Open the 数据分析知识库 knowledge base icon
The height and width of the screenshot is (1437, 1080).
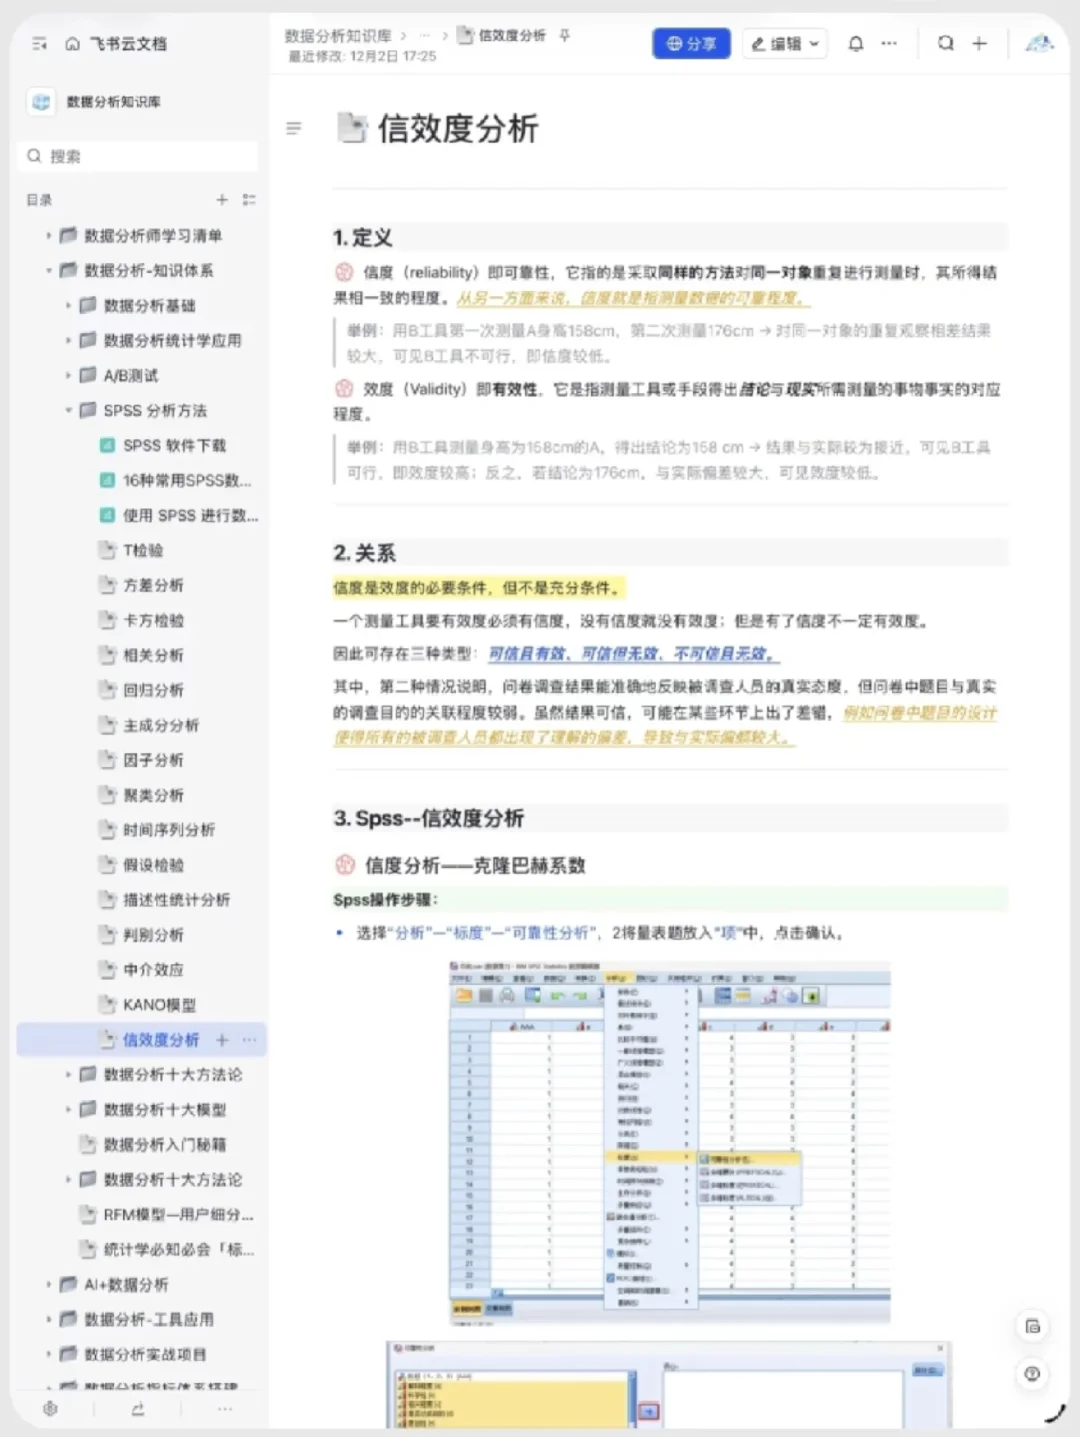tap(41, 102)
